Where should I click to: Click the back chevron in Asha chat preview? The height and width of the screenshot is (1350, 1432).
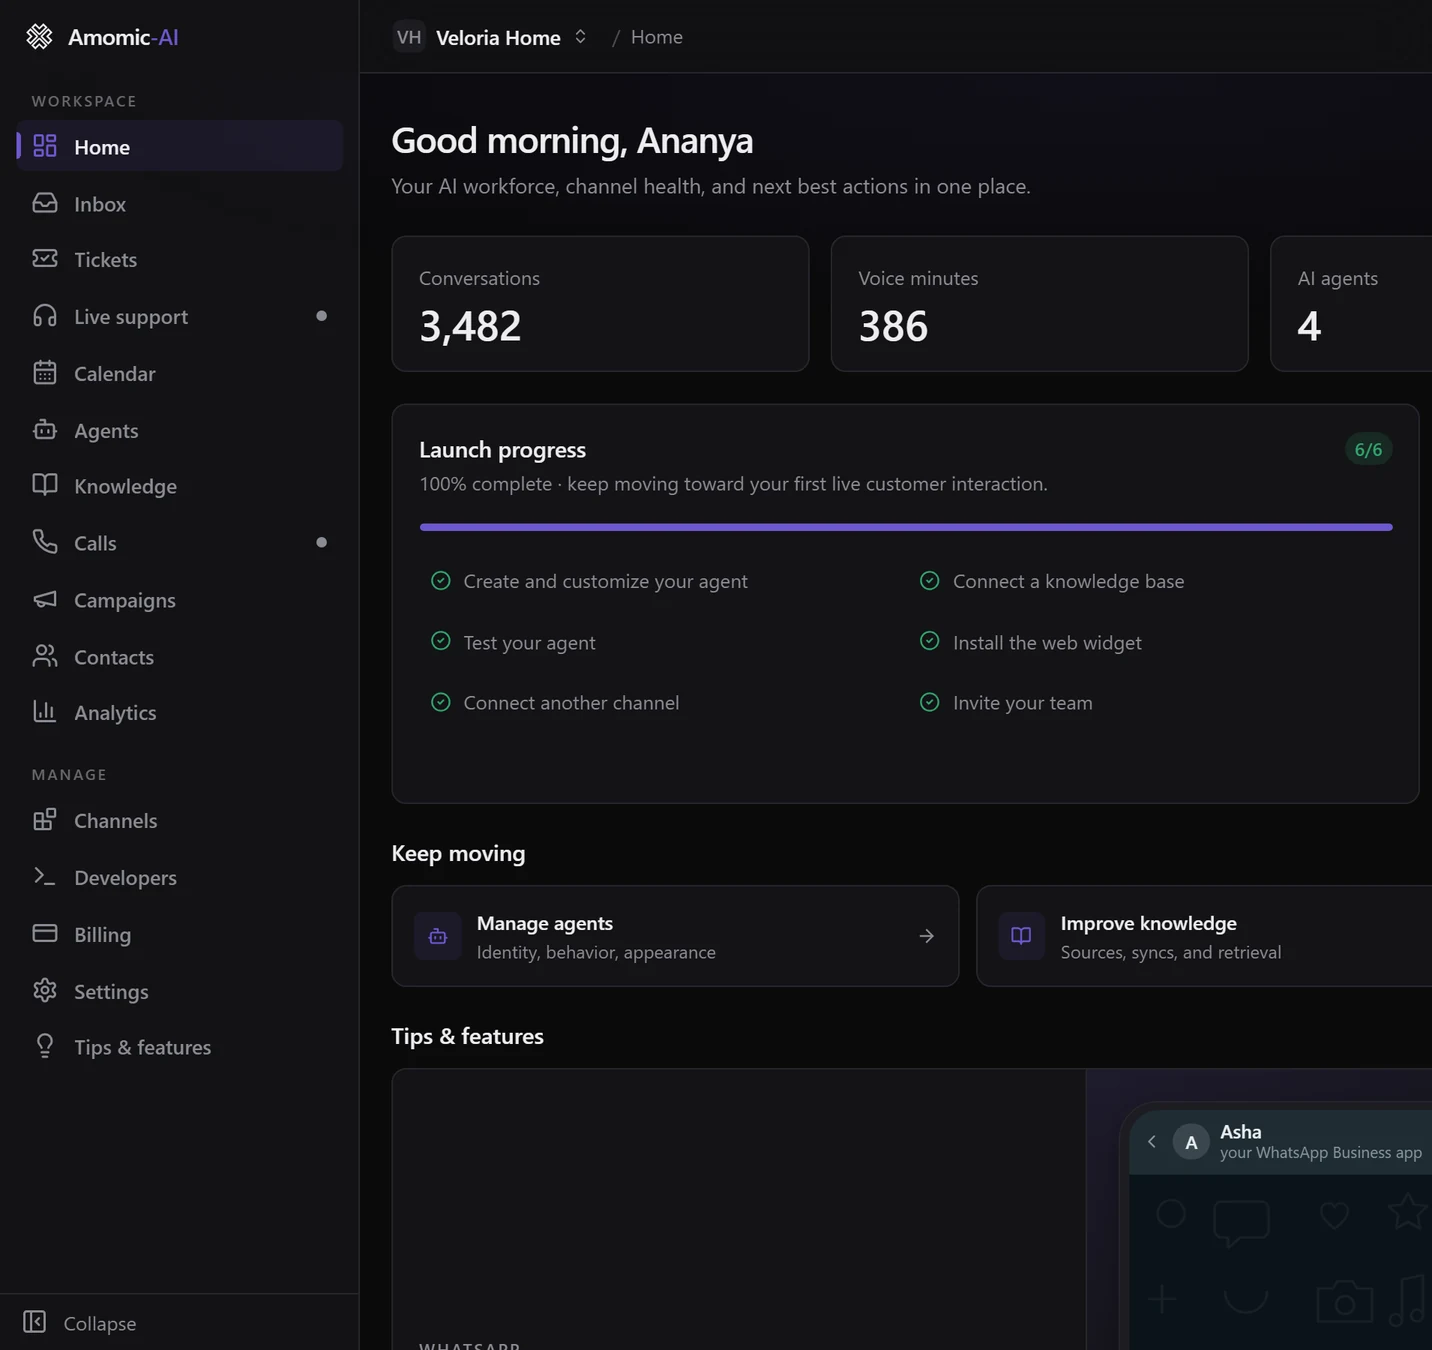click(x=1152, y=1141)
